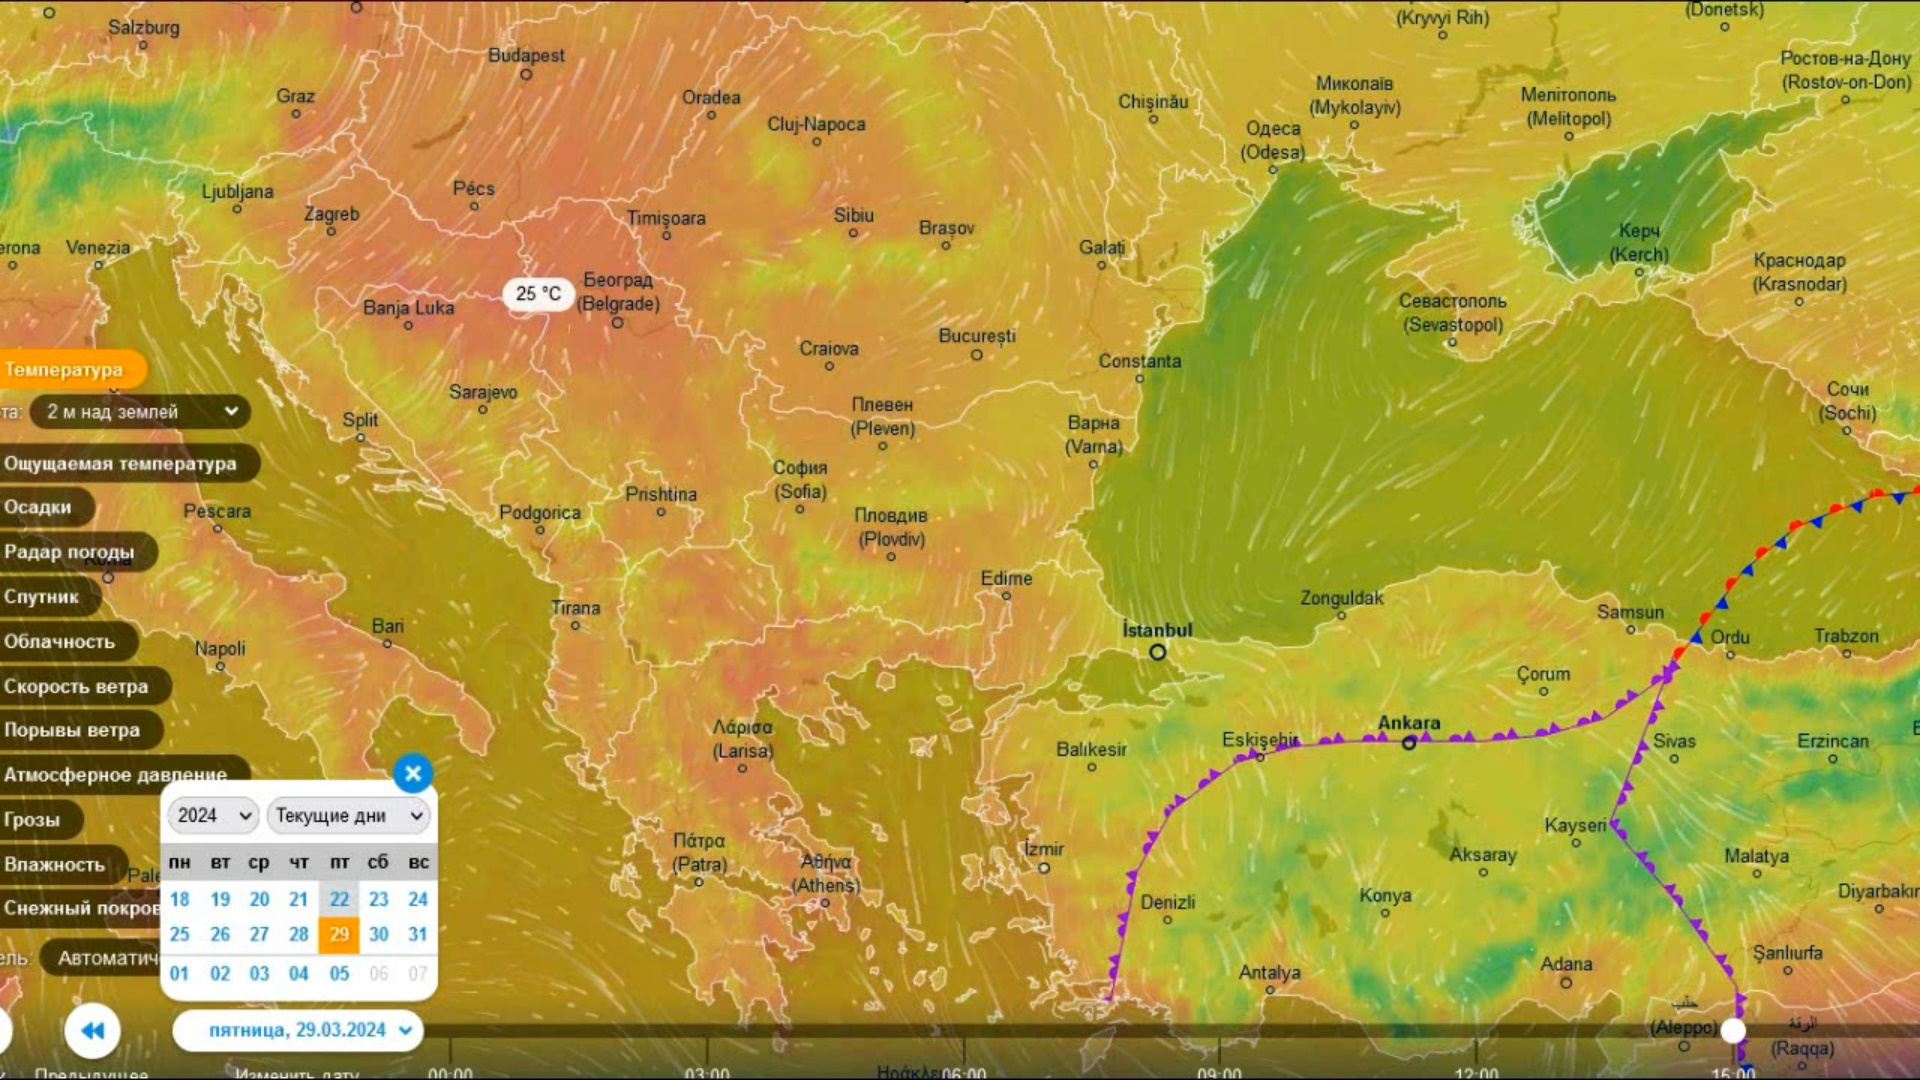Open the Текущие дни dropdown

[348, 815]
